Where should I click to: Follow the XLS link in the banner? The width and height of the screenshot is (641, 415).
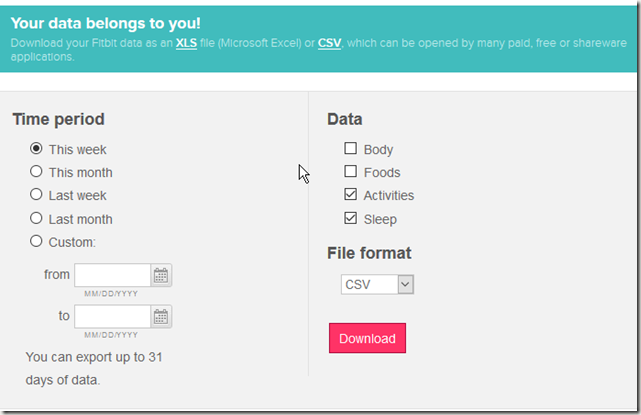[186, 44]
